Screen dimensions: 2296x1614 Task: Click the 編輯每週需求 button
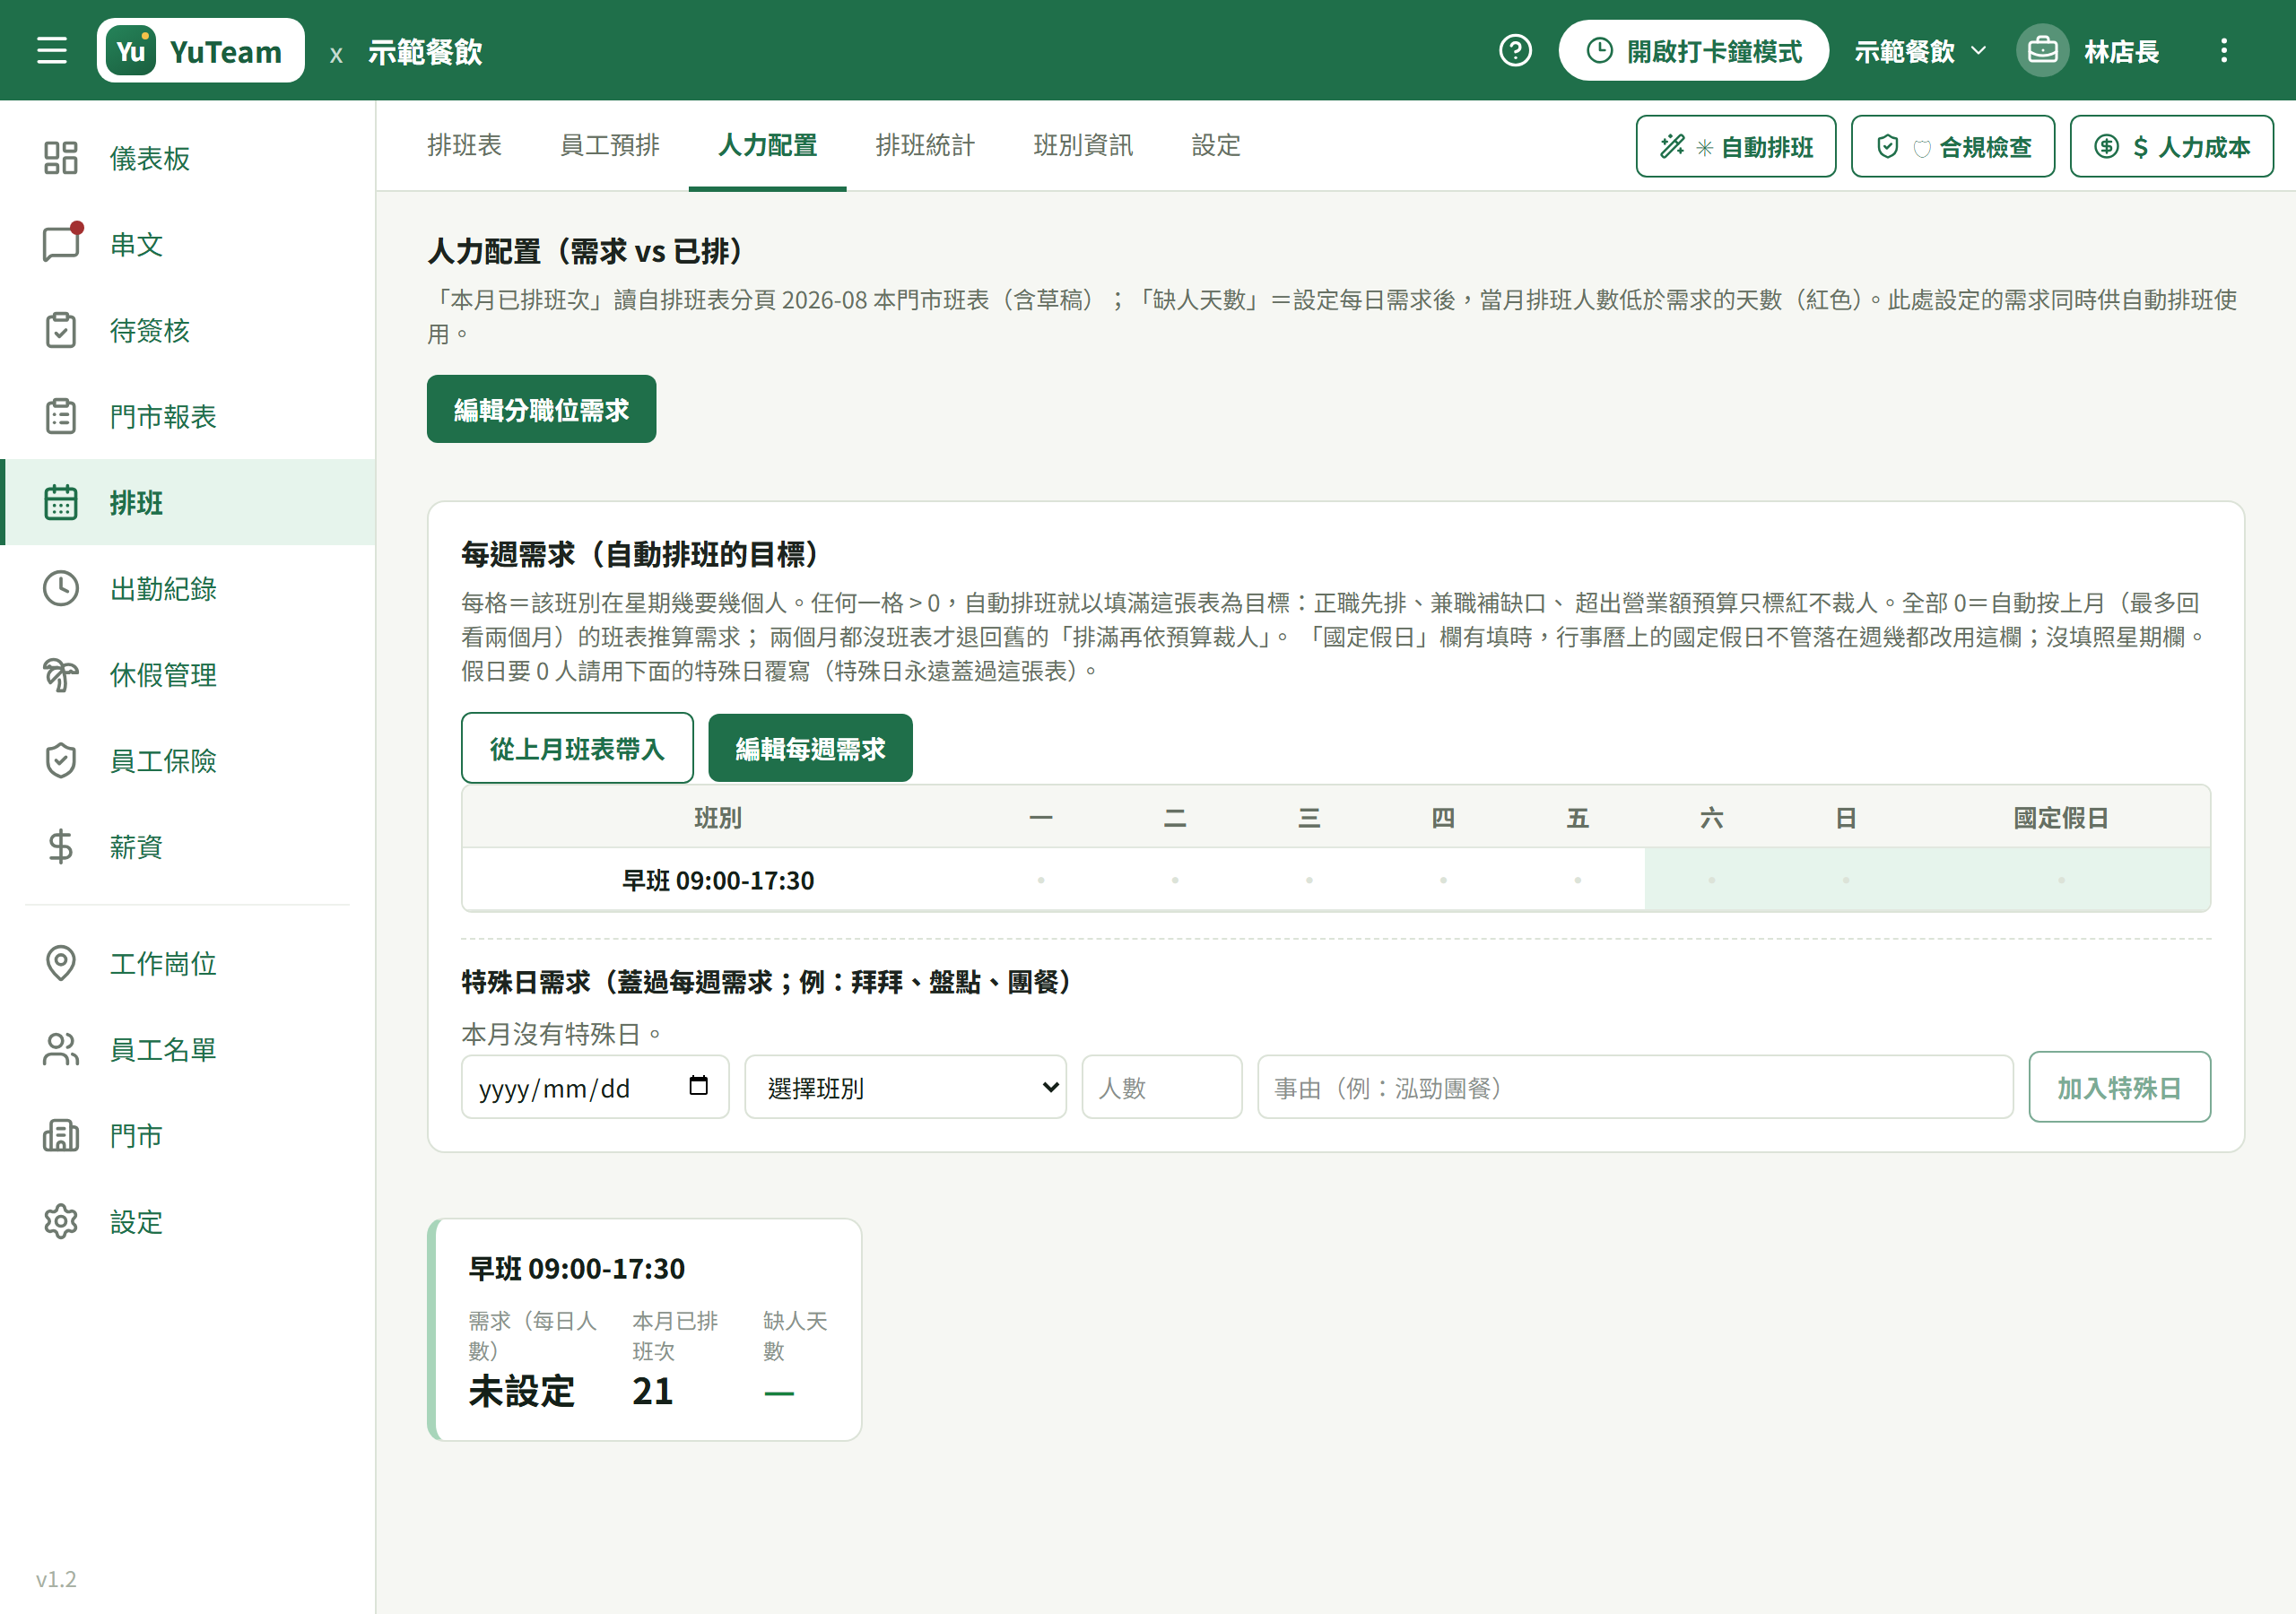(810, 748)
